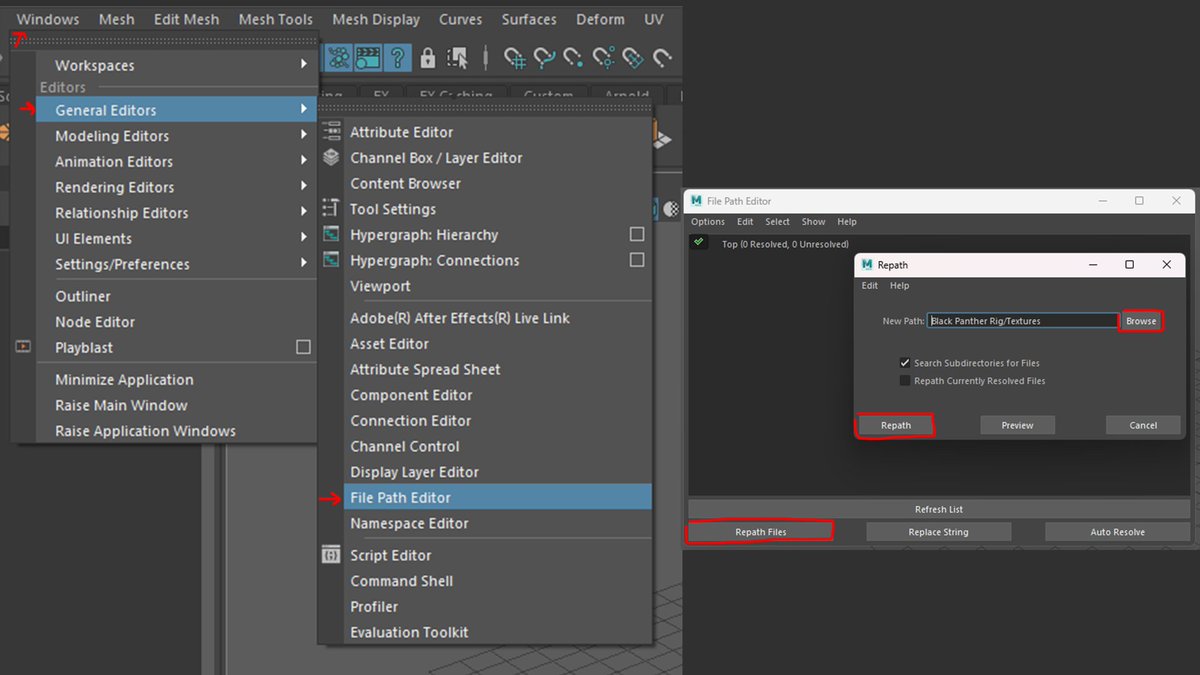Open the Windows menu in menu bar
This screenshot has width=1200, height=675.
(48, 19)
